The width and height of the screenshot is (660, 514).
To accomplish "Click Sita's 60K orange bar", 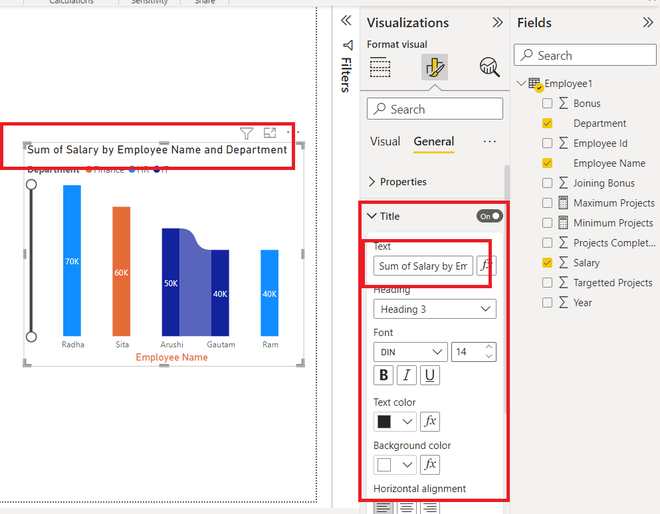I will (121, 272).
